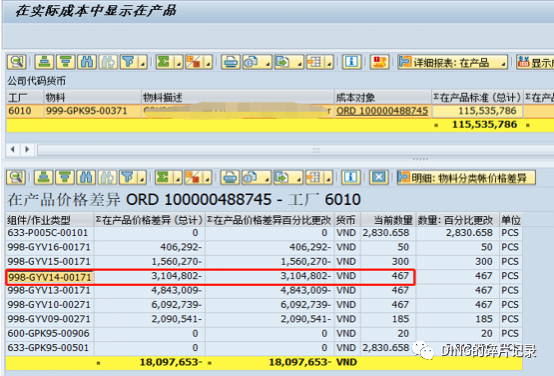Click the Views icon in upper toolbar
This screenshot has height=376, width=554.
pyautogui.click(x=252, y=62)
